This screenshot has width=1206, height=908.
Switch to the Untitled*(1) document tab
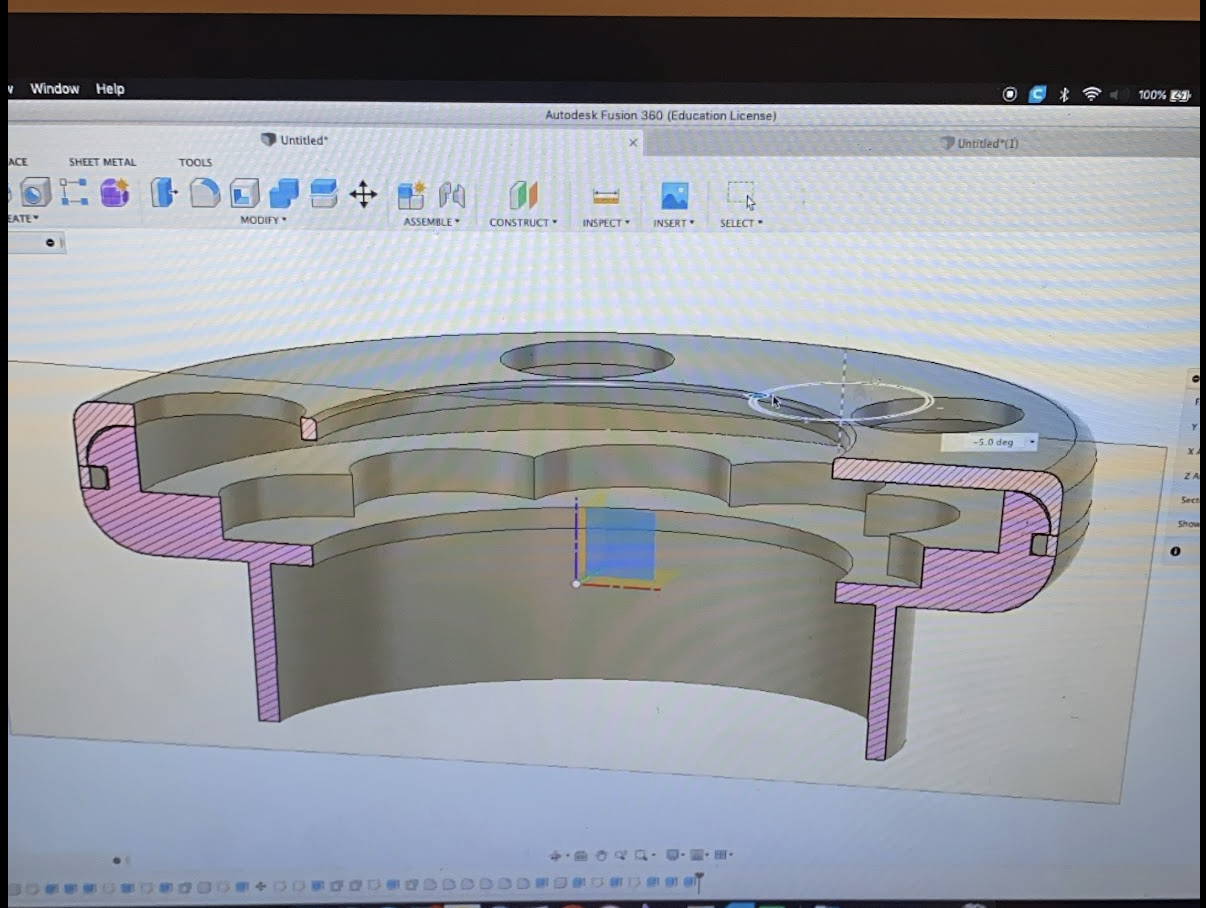(x=985, y=143)
